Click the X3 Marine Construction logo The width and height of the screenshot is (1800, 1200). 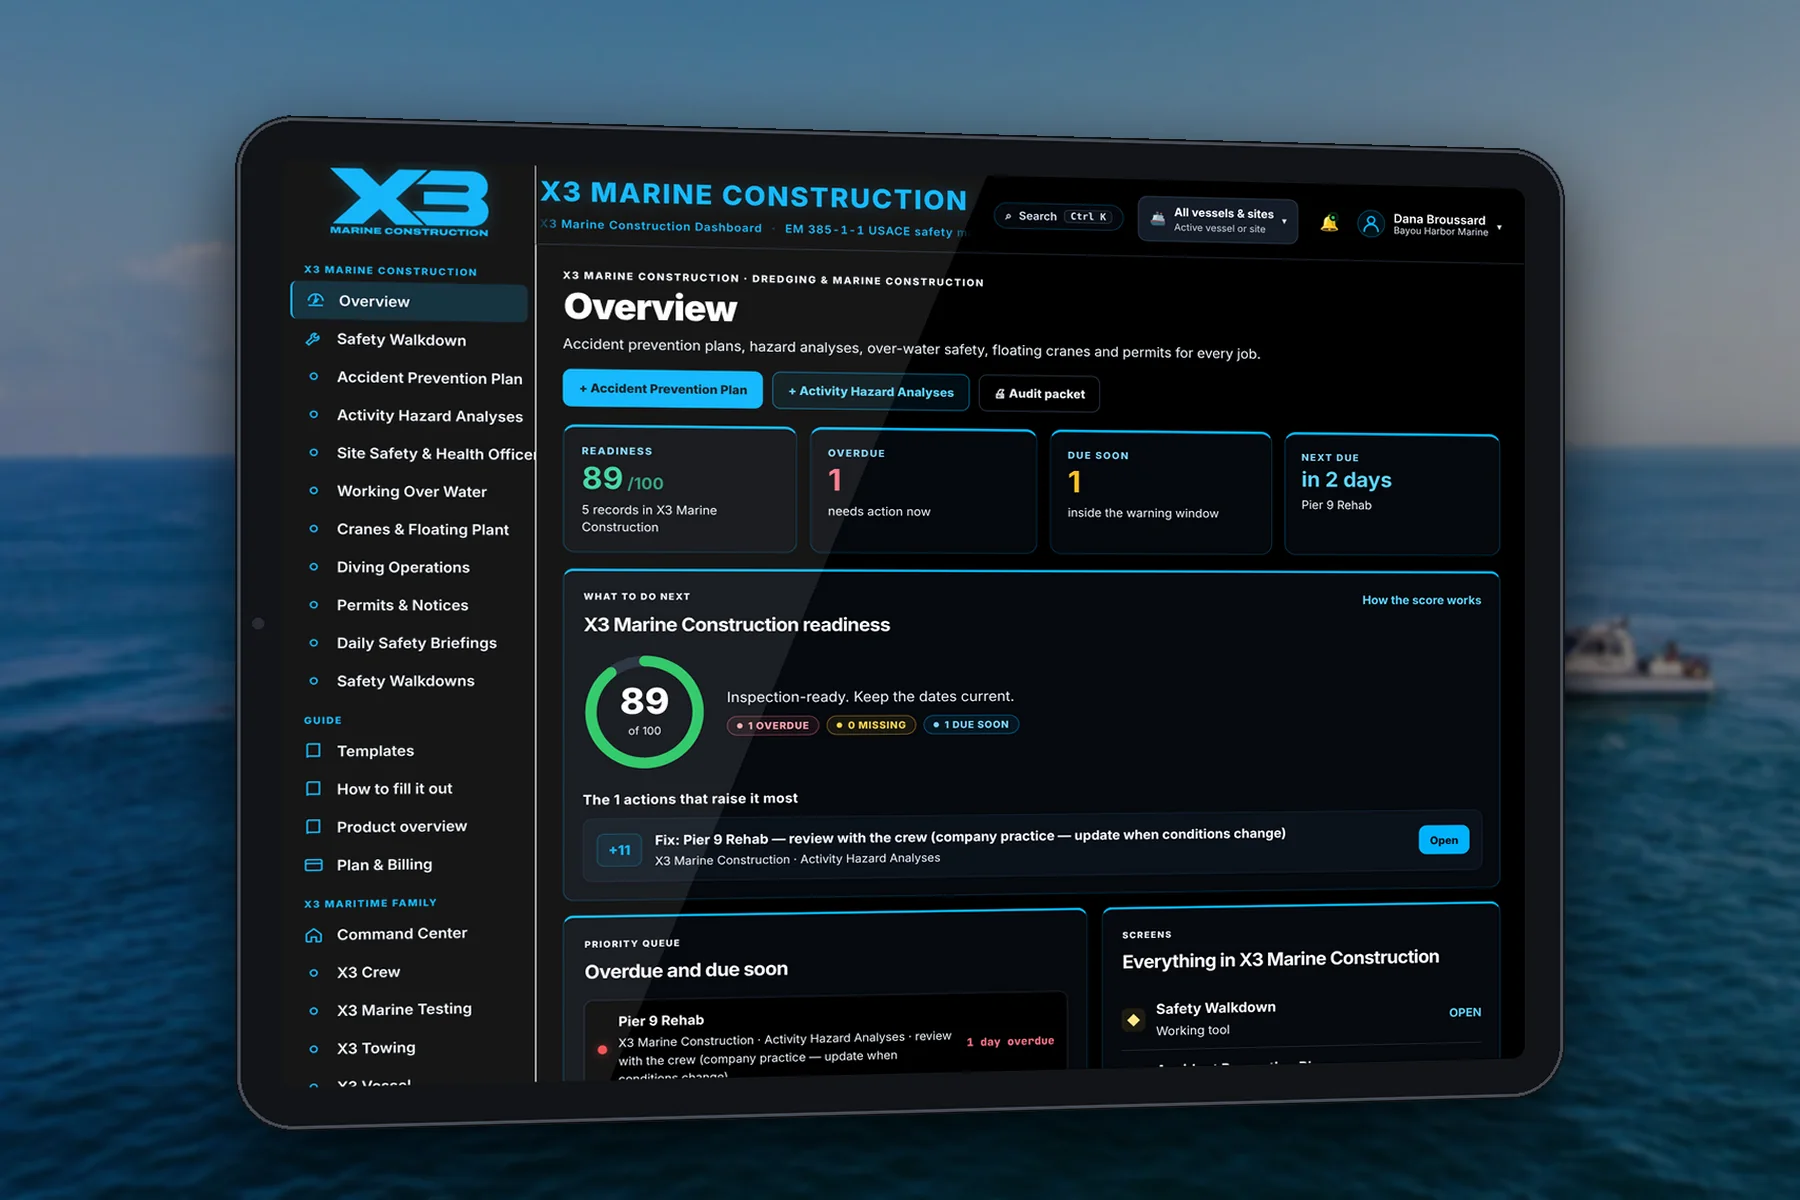(410, 202)
